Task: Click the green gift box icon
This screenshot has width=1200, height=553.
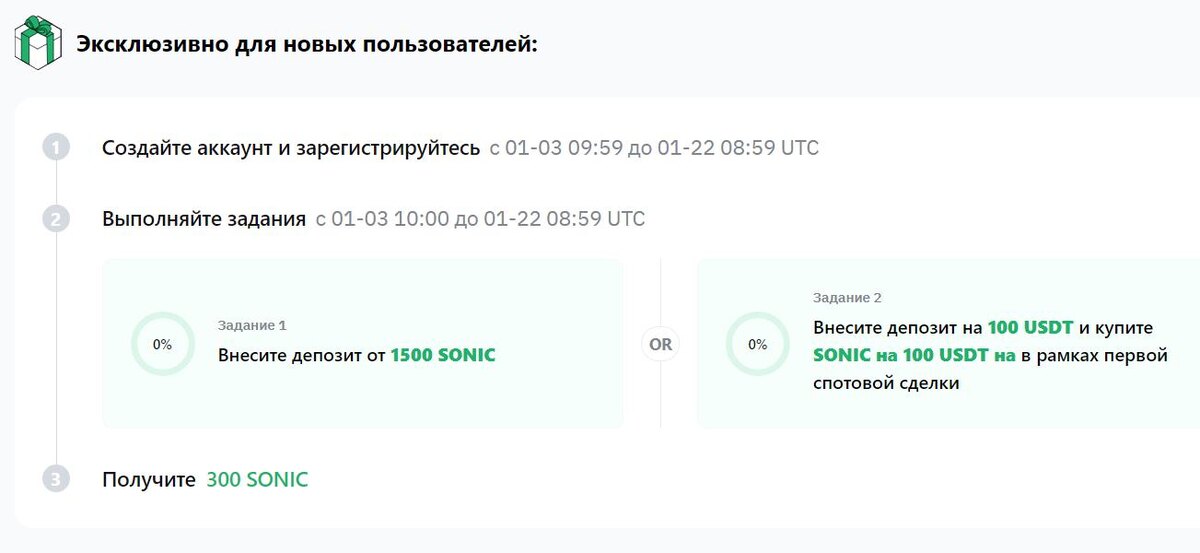Action: (38, 43)
